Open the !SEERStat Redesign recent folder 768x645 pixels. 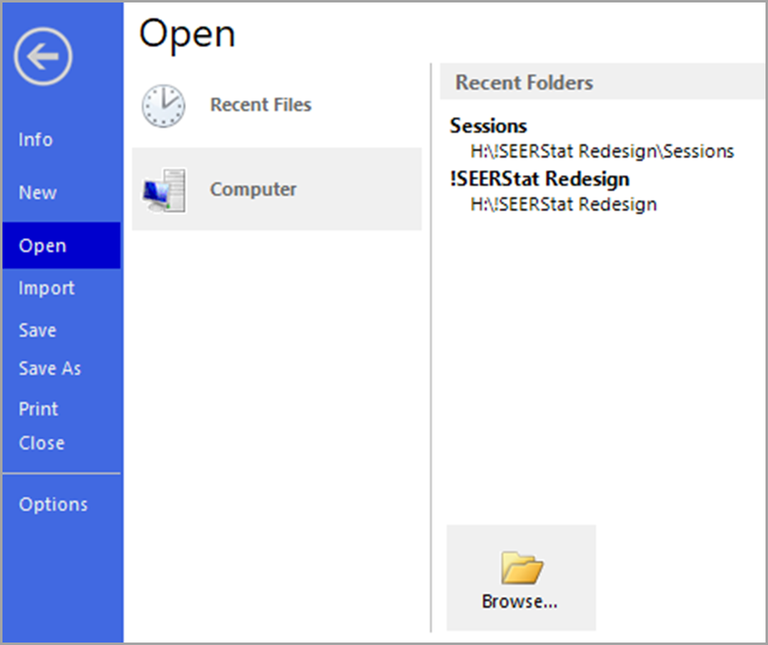pyautogui.click(x=540, y=180)
